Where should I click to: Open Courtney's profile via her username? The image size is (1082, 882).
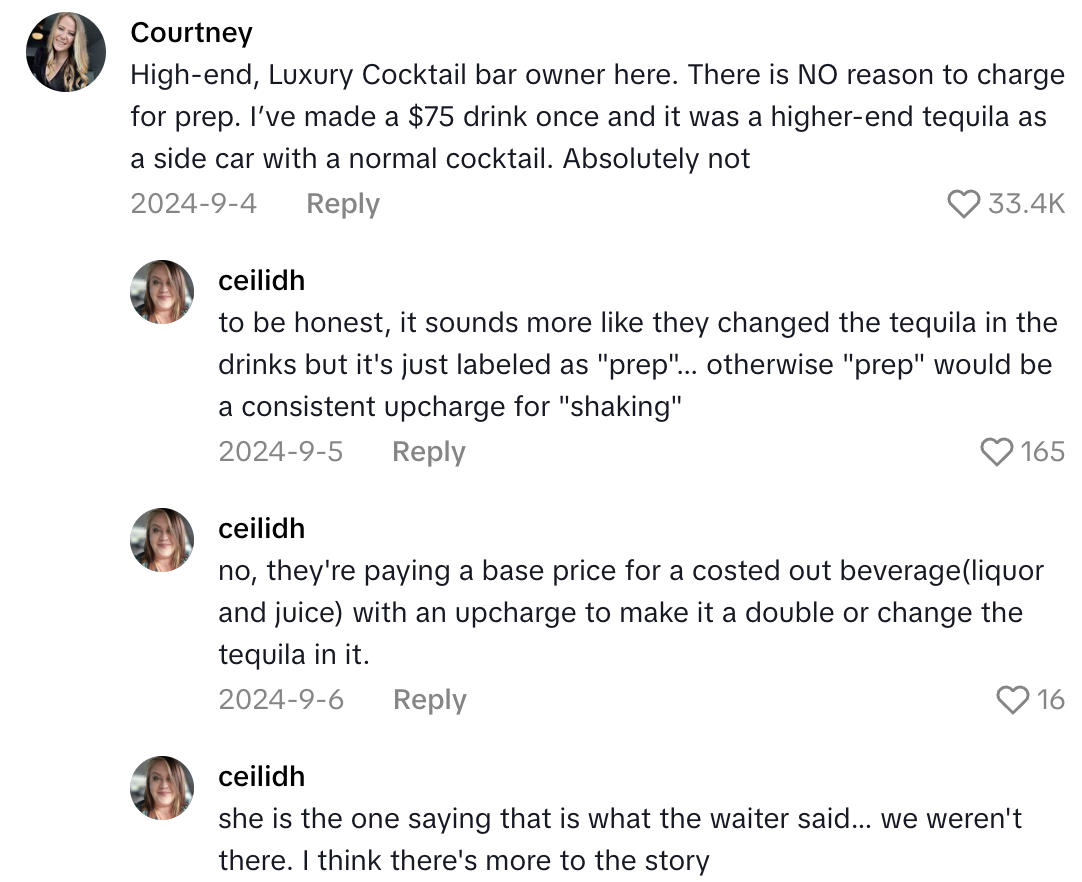pyautogui.click(x=191, y=32)
